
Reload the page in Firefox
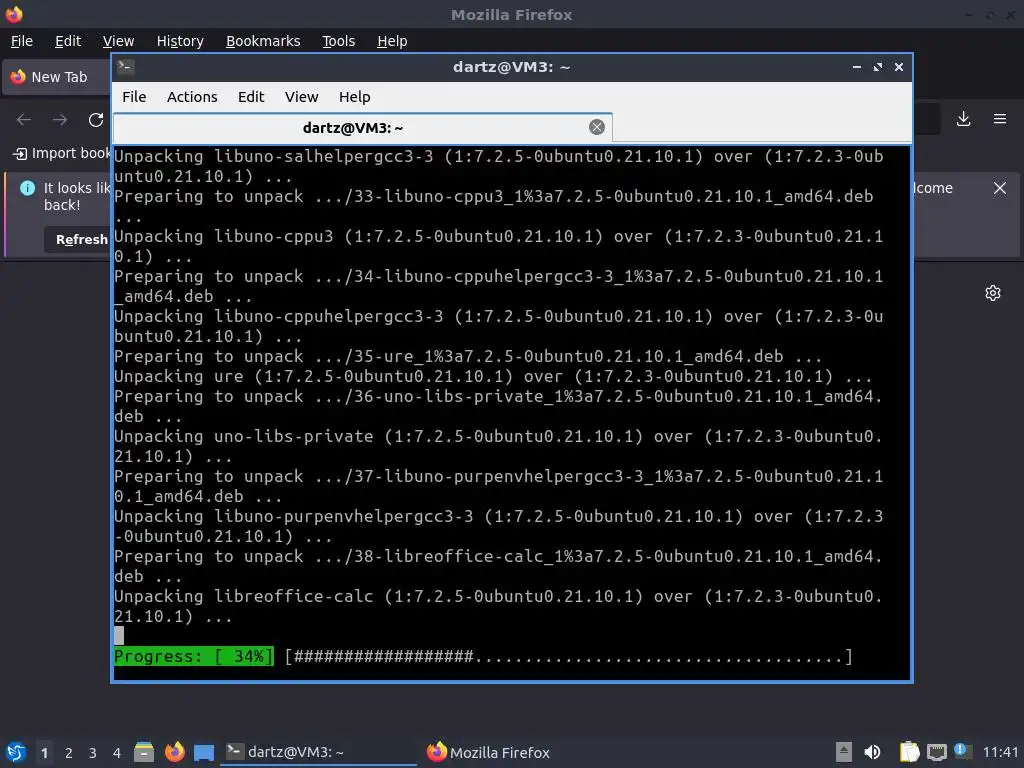96,120
